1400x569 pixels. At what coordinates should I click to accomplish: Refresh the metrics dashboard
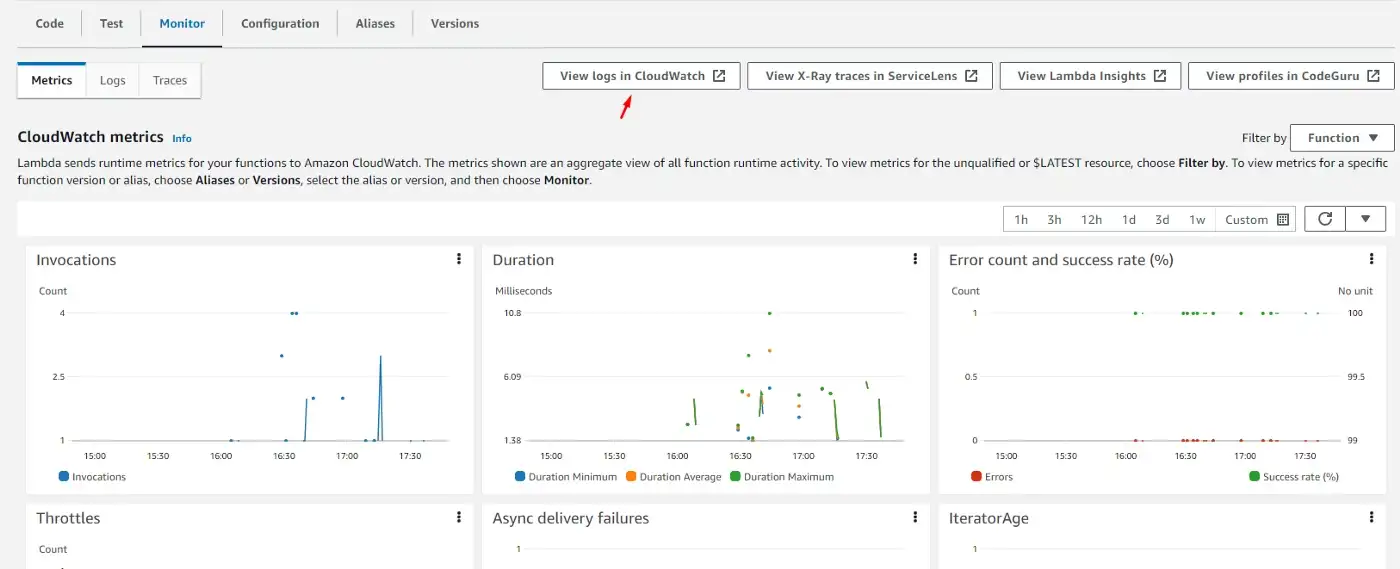click(x=1325, y=219)
